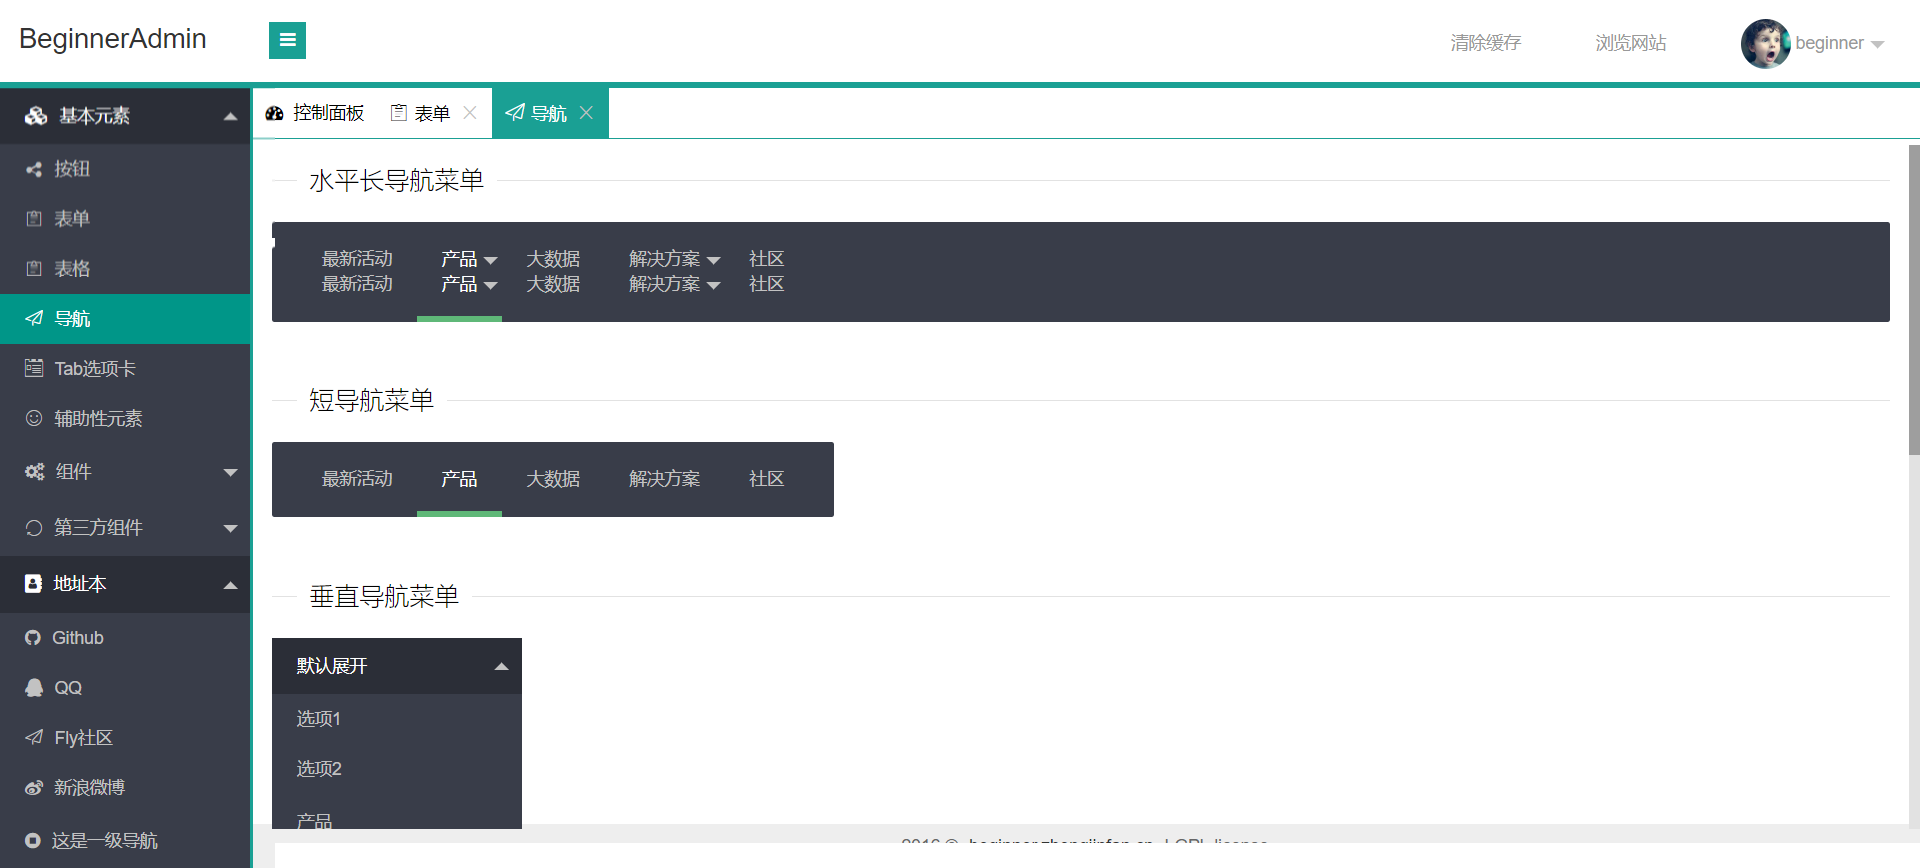Open Tab选项卡 page from sidebar

(125, 368)
